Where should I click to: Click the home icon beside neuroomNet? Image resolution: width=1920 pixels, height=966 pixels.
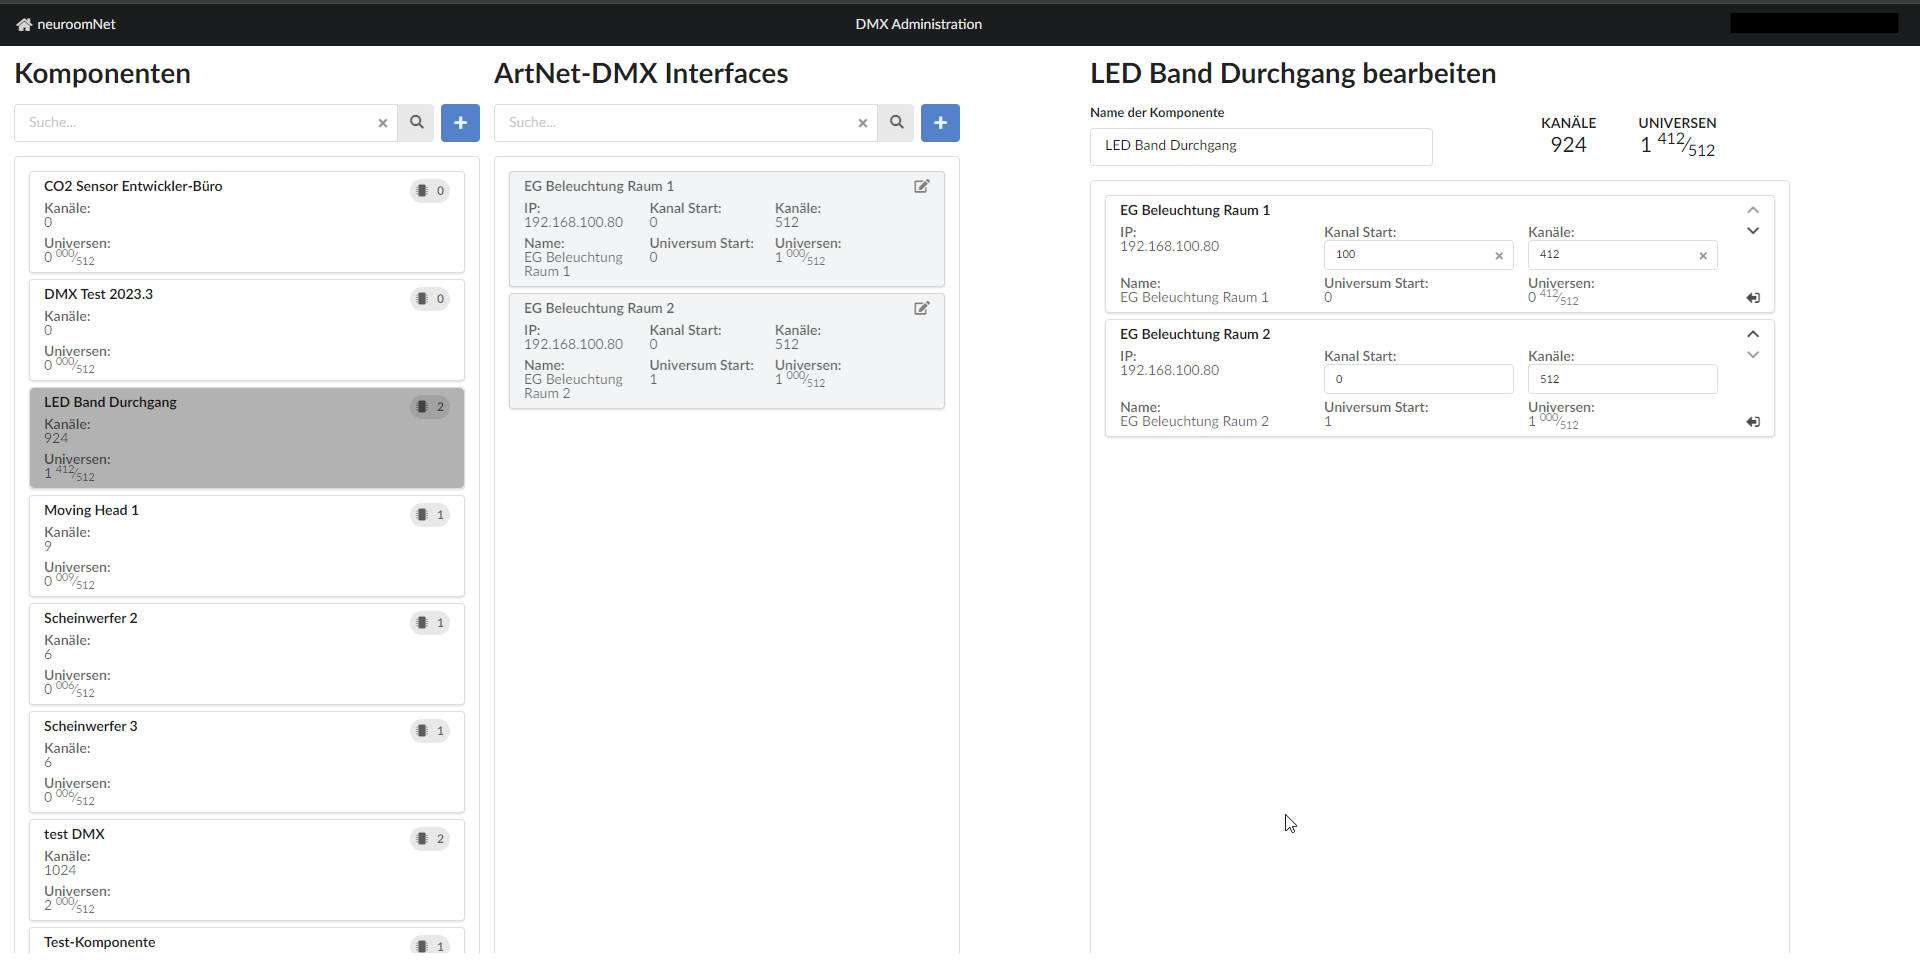pyautogui.click(x=21, y=23)
